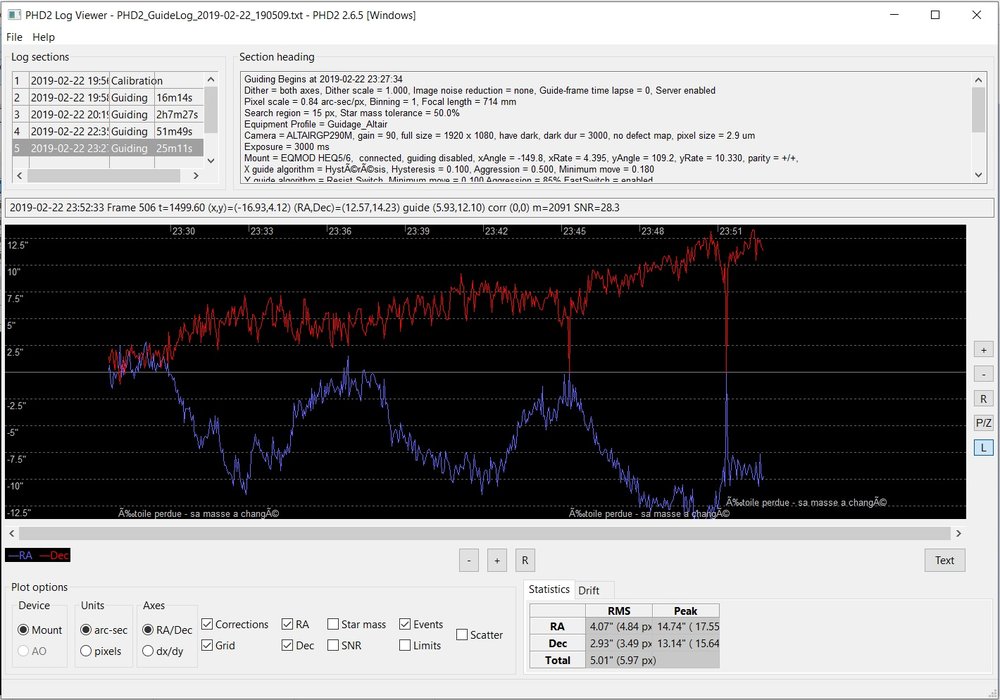The width and height of the screenshot is (1000, 700).
Task: Click the R reset button beside graph
Action: 983,398
